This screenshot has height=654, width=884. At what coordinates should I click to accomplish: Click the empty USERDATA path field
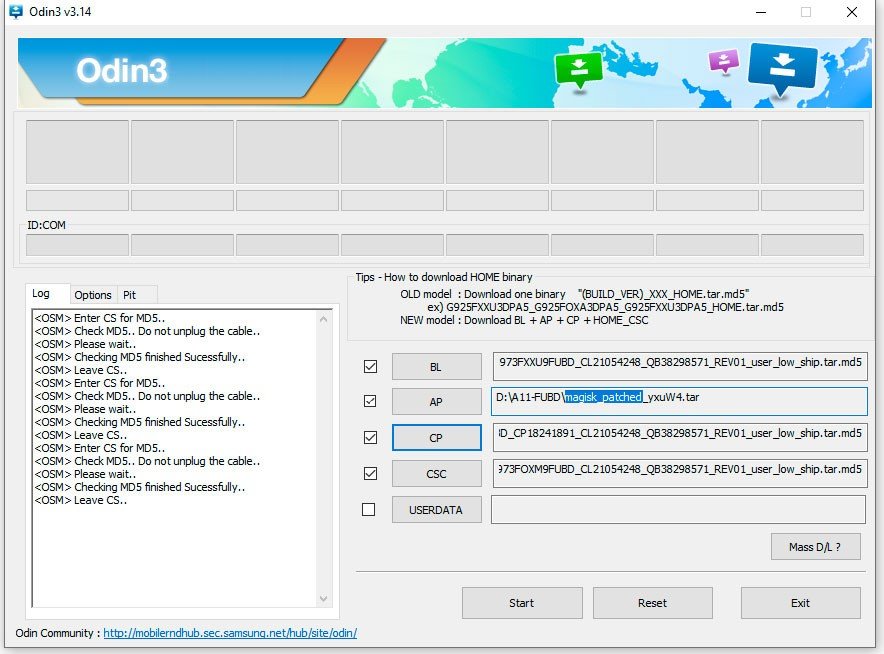tap(678, 510)
